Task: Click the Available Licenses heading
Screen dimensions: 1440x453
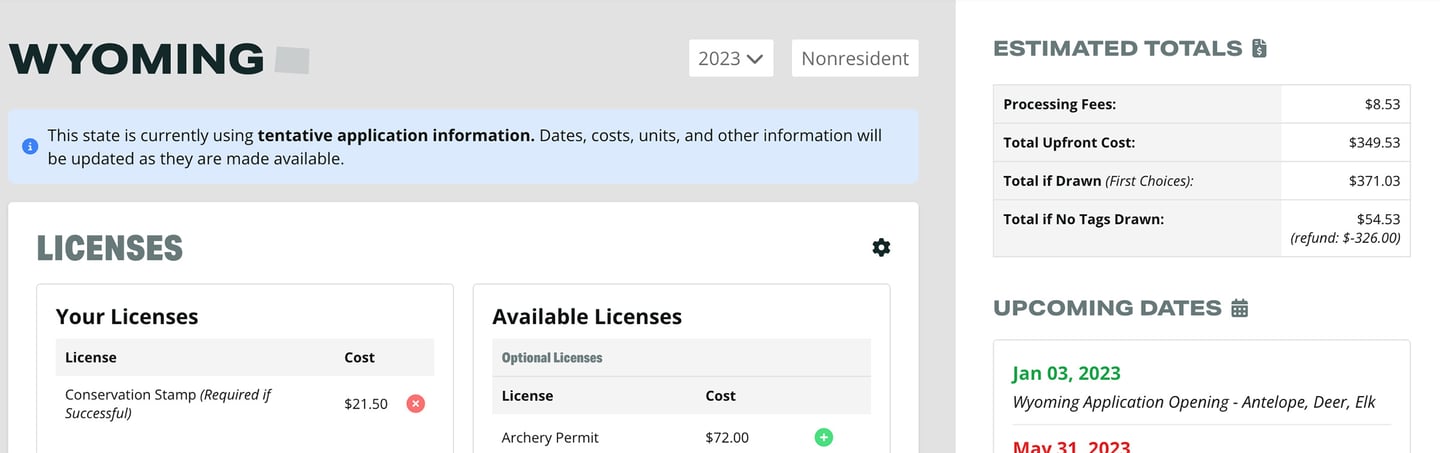Action: [587, 317]
